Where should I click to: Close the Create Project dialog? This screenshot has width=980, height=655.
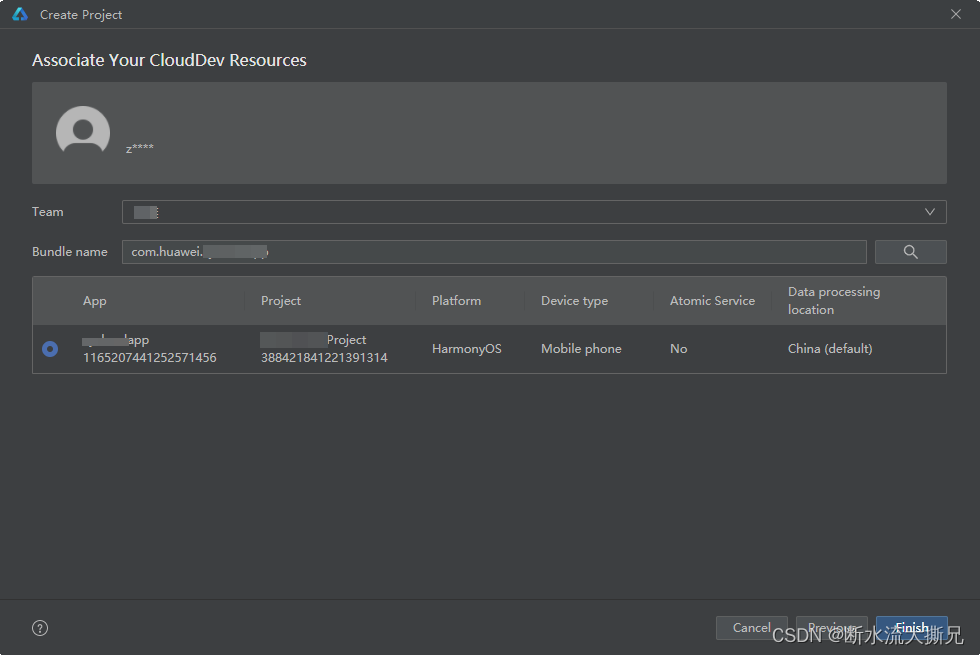point(955,14)
